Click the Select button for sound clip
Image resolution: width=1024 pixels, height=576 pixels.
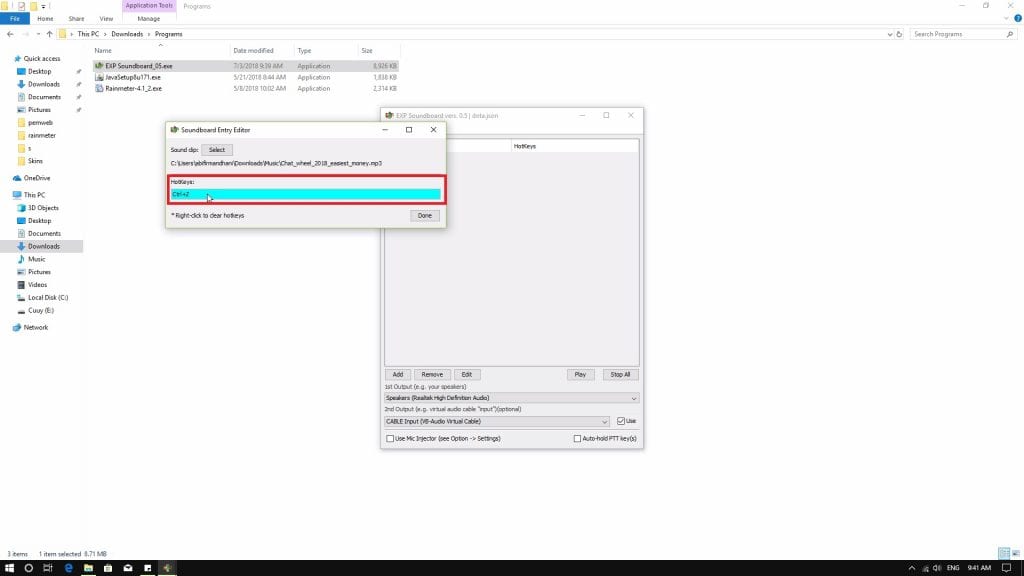[x=217, y=150]
